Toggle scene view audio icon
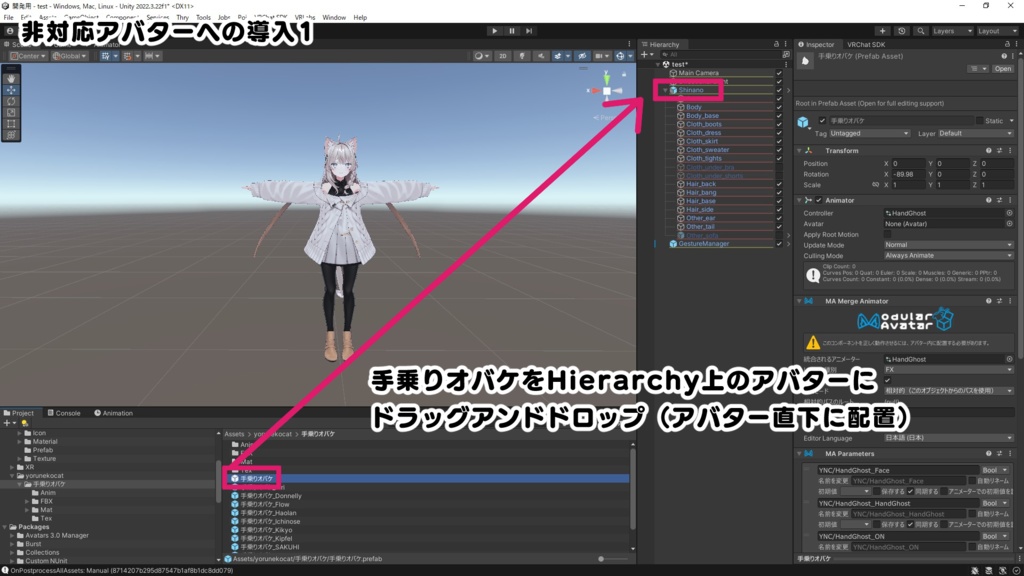 click(x=542, y=58)
